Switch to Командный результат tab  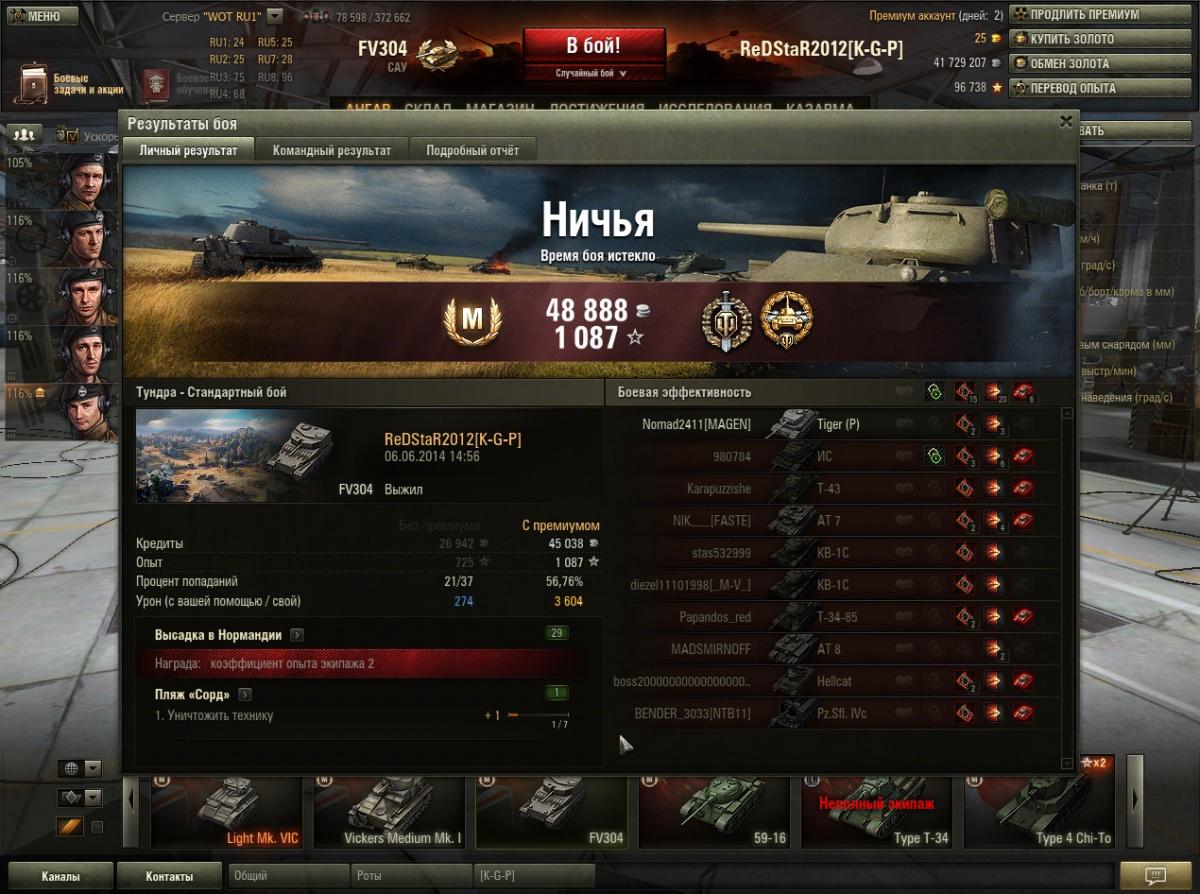(332, 150)
